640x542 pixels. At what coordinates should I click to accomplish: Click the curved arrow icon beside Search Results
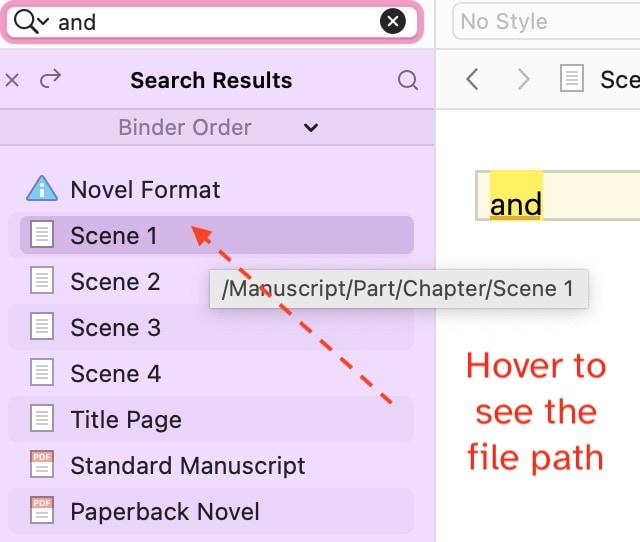pos(50,78)
